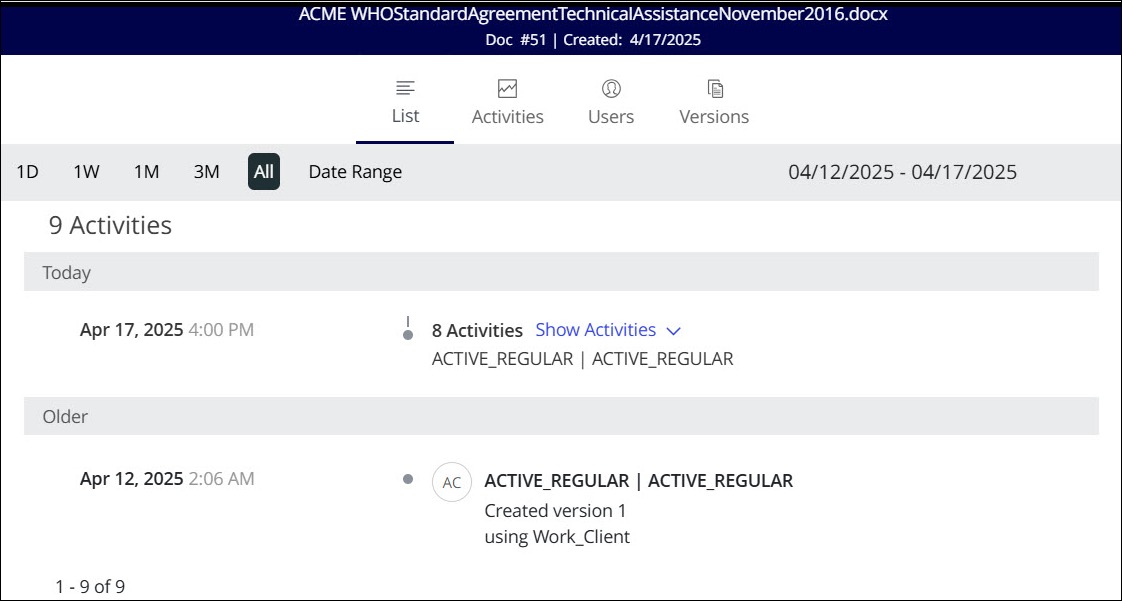Viewport: 1122px width, 601px height.
Task: Click the Apr 17 timeline dot
Action: [408, 335]
